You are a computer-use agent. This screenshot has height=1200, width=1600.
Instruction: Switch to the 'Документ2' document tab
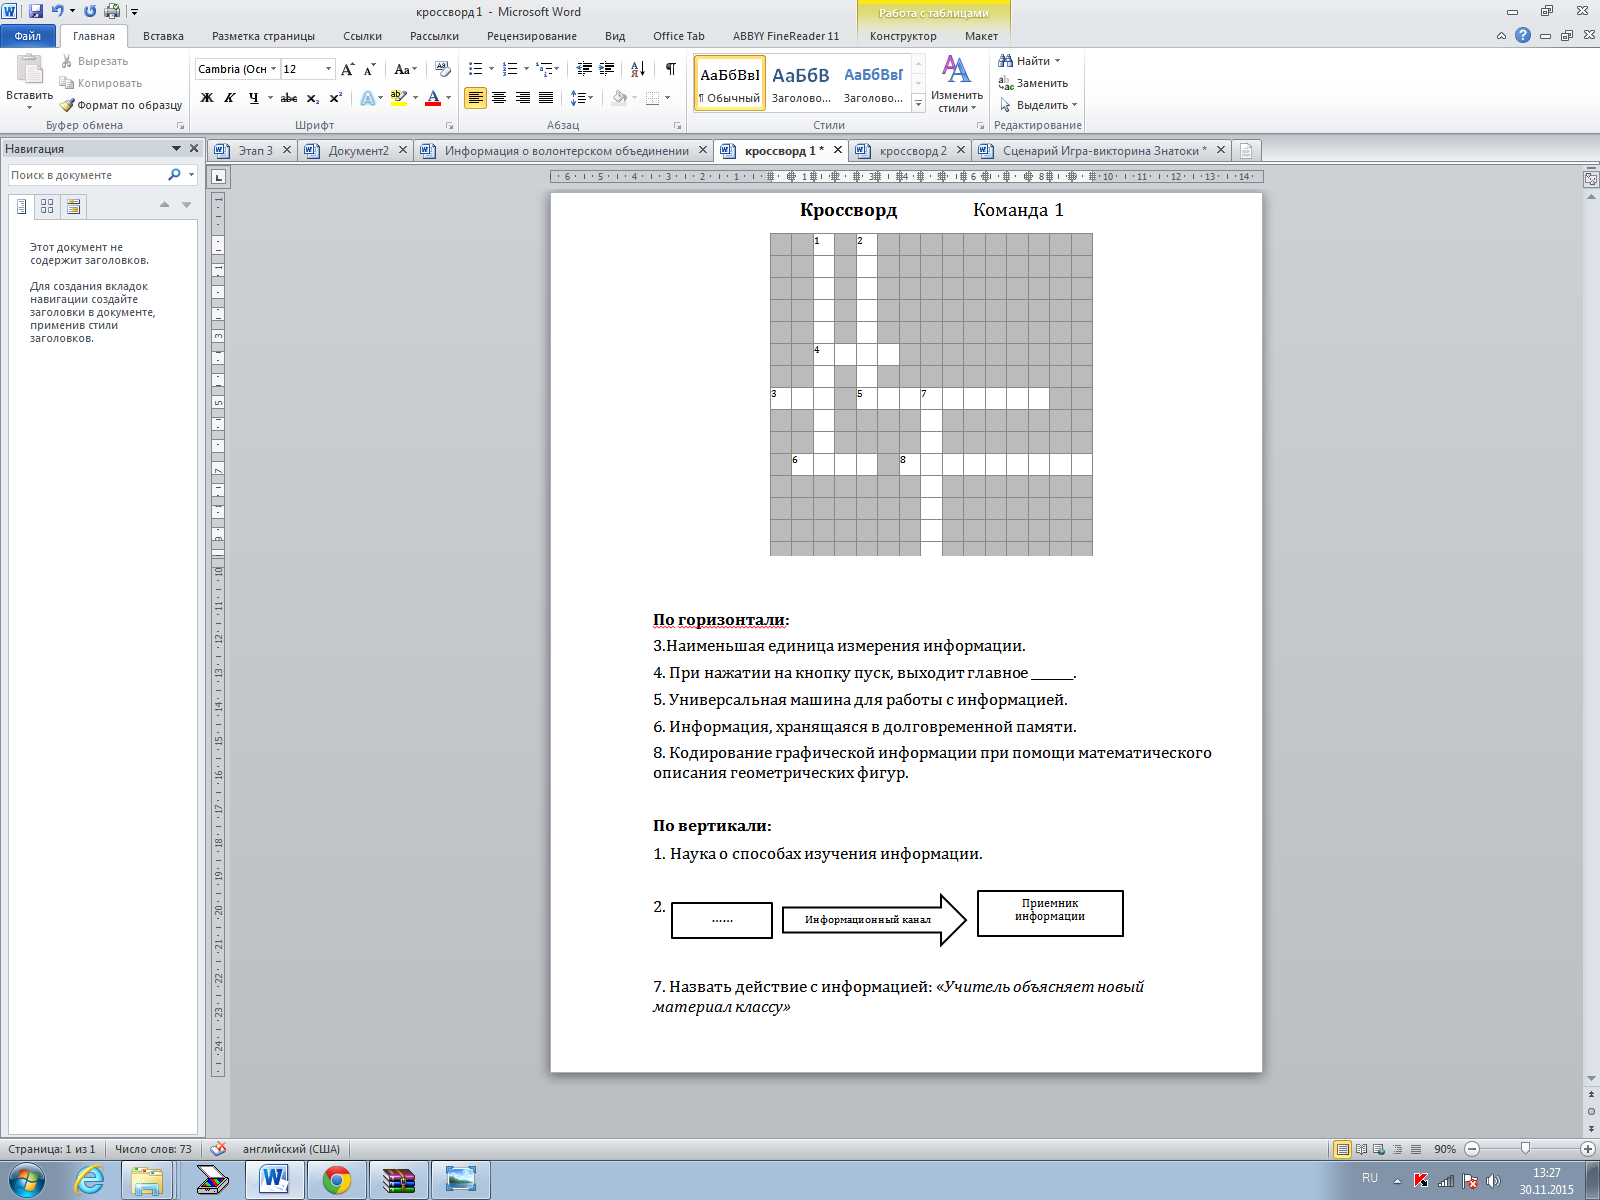coord(358,151)
